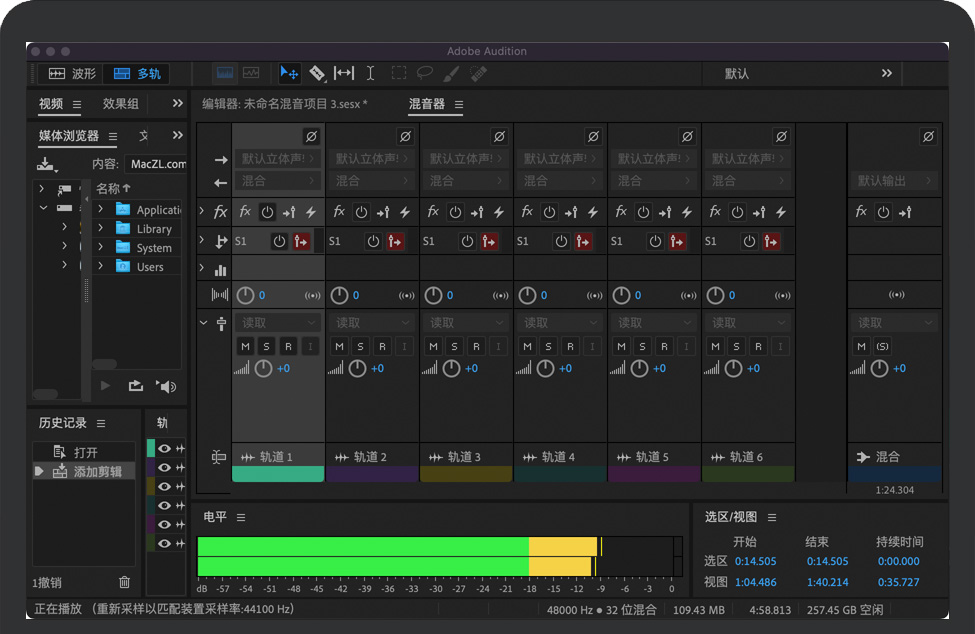Image resolution: width=975 pixels, height=634 pixels.
Task: Open the 读取 automation dropdown on track 2
Action: (372, 323)
